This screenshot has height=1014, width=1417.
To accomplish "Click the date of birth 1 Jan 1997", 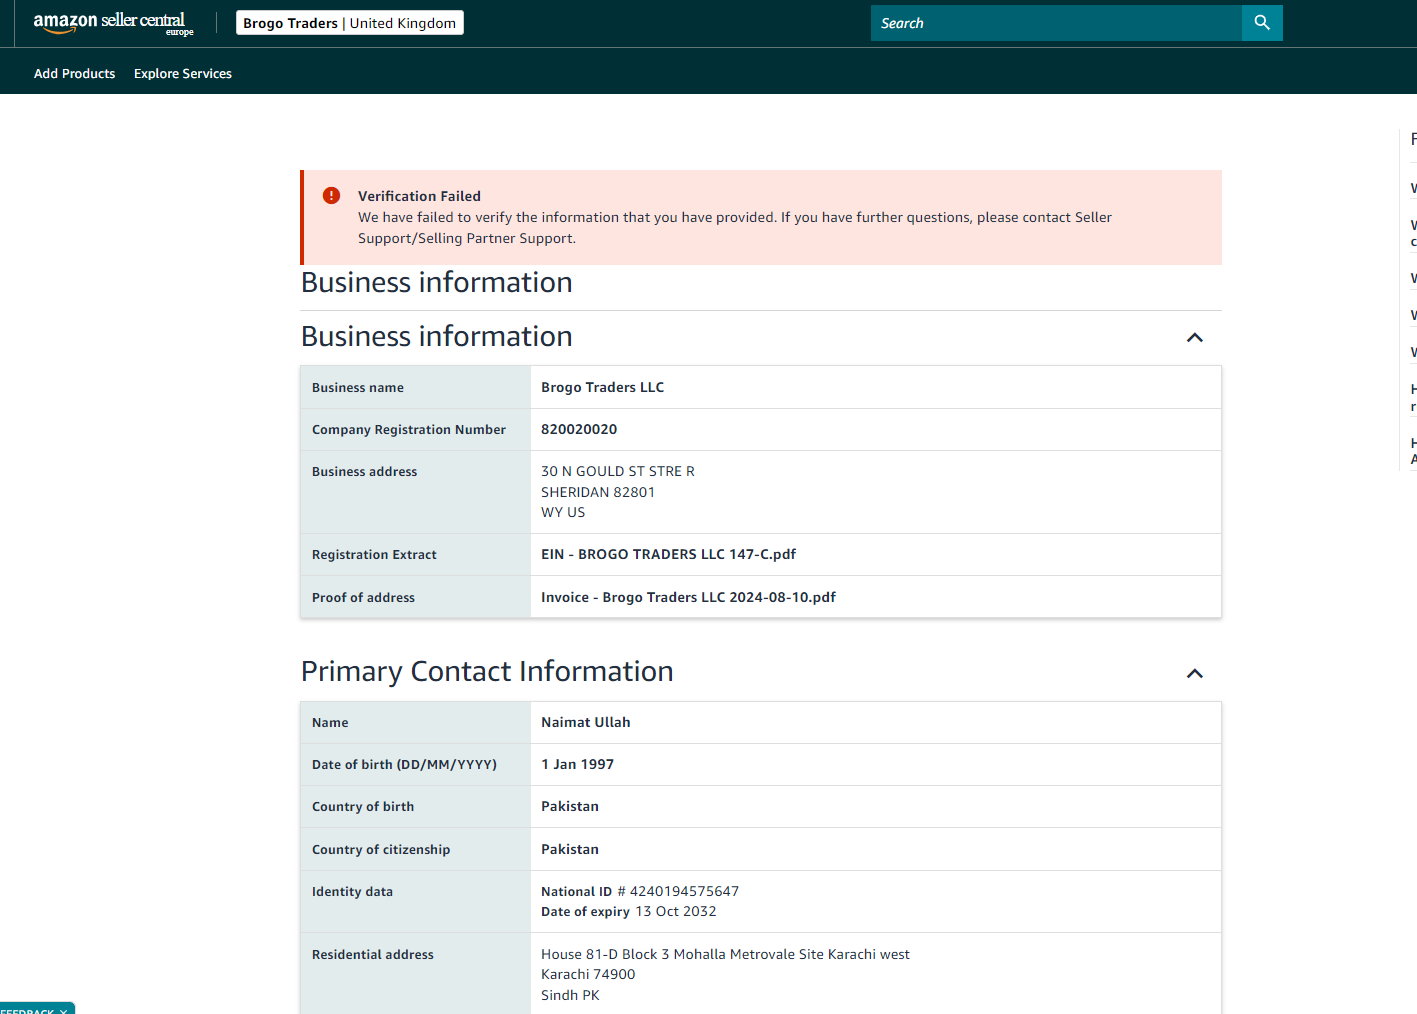I will pyautogui.click(x=577, y=764).
